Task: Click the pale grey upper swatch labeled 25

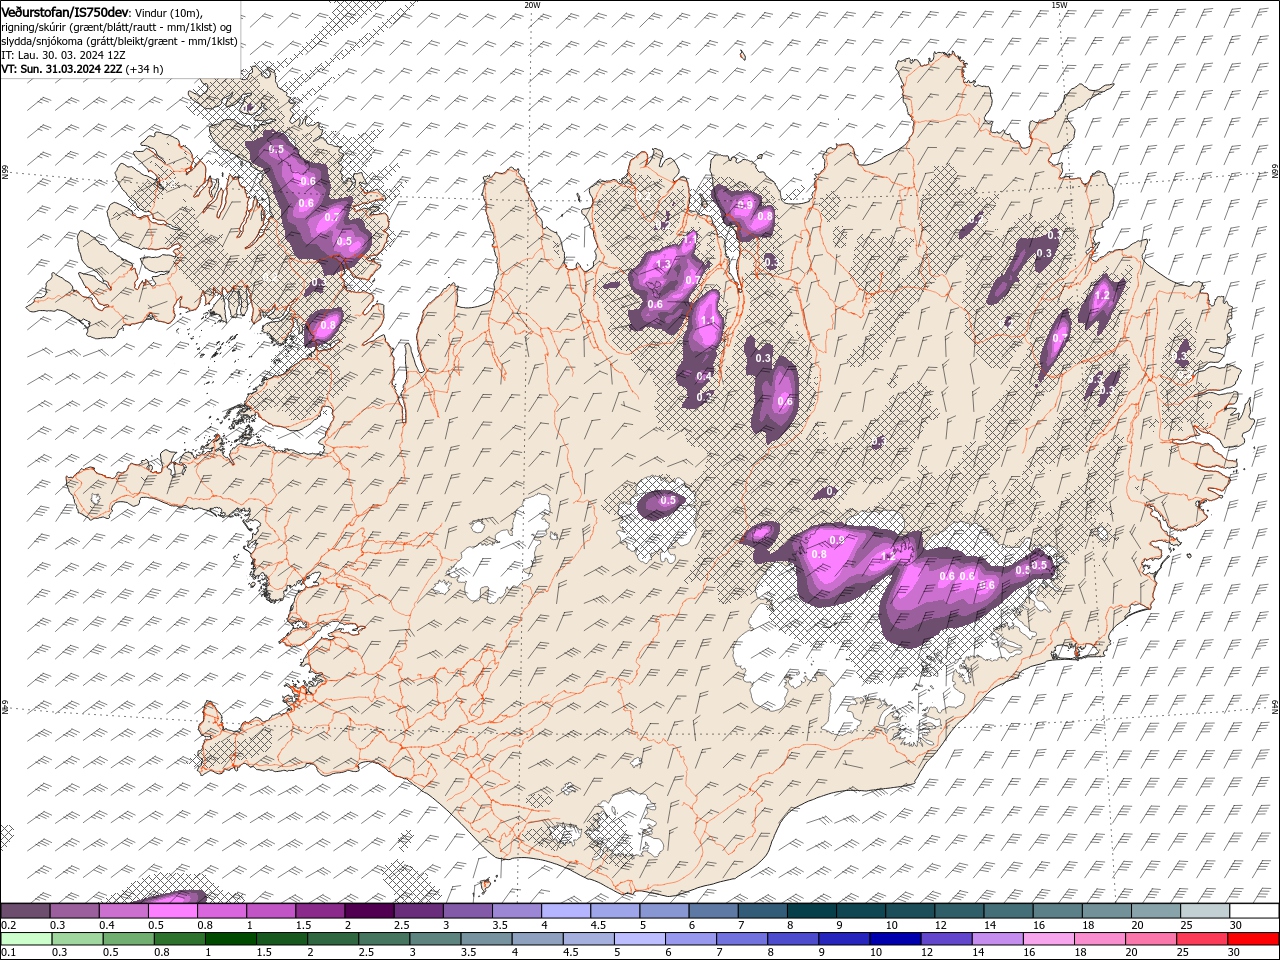Action: 1203,911
